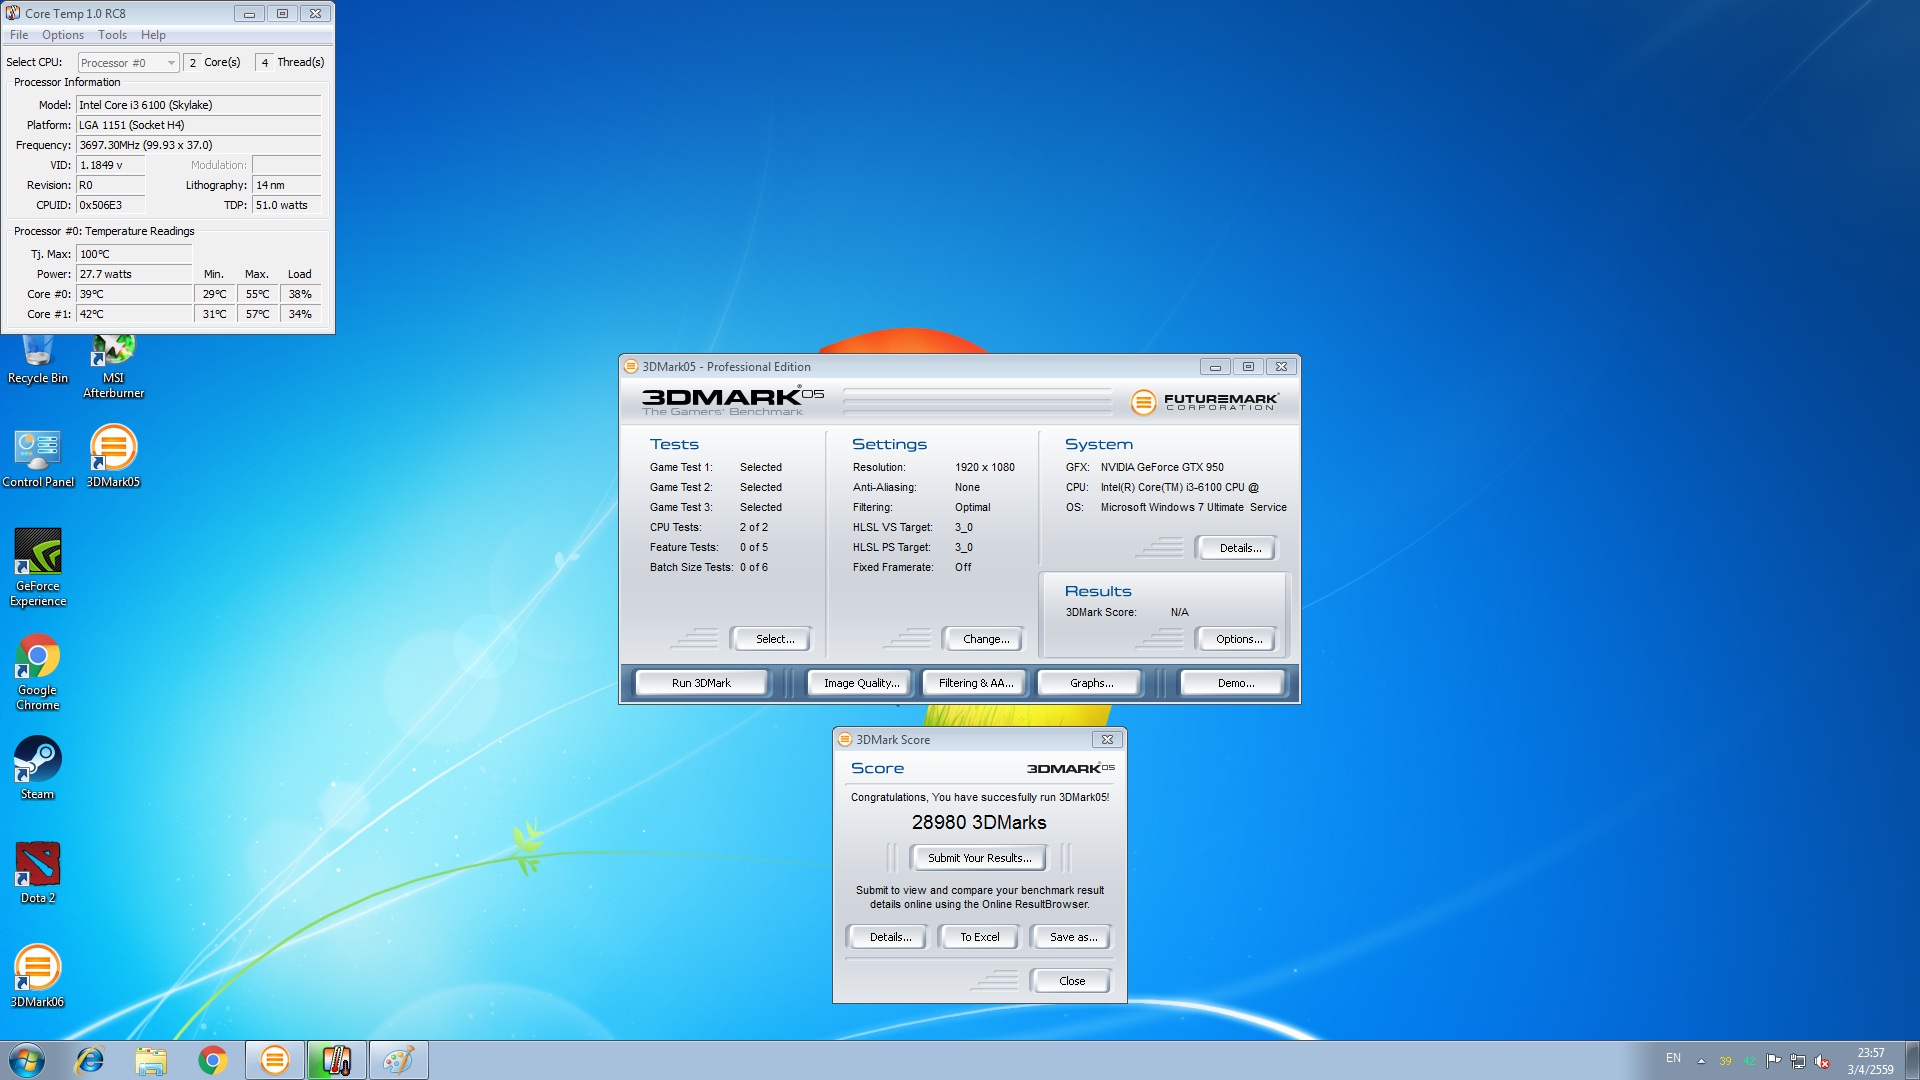Show hidden system tray icons

[1701, 1061]
